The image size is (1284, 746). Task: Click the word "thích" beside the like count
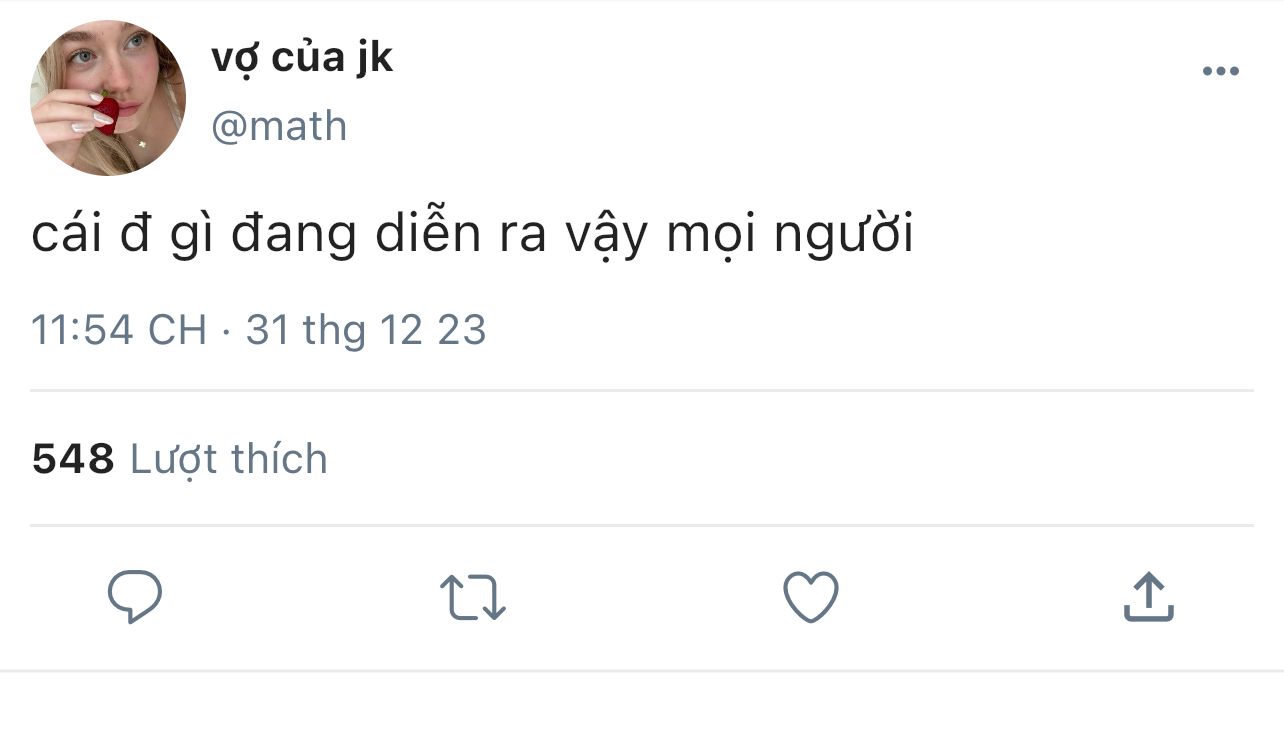(279, 459)
